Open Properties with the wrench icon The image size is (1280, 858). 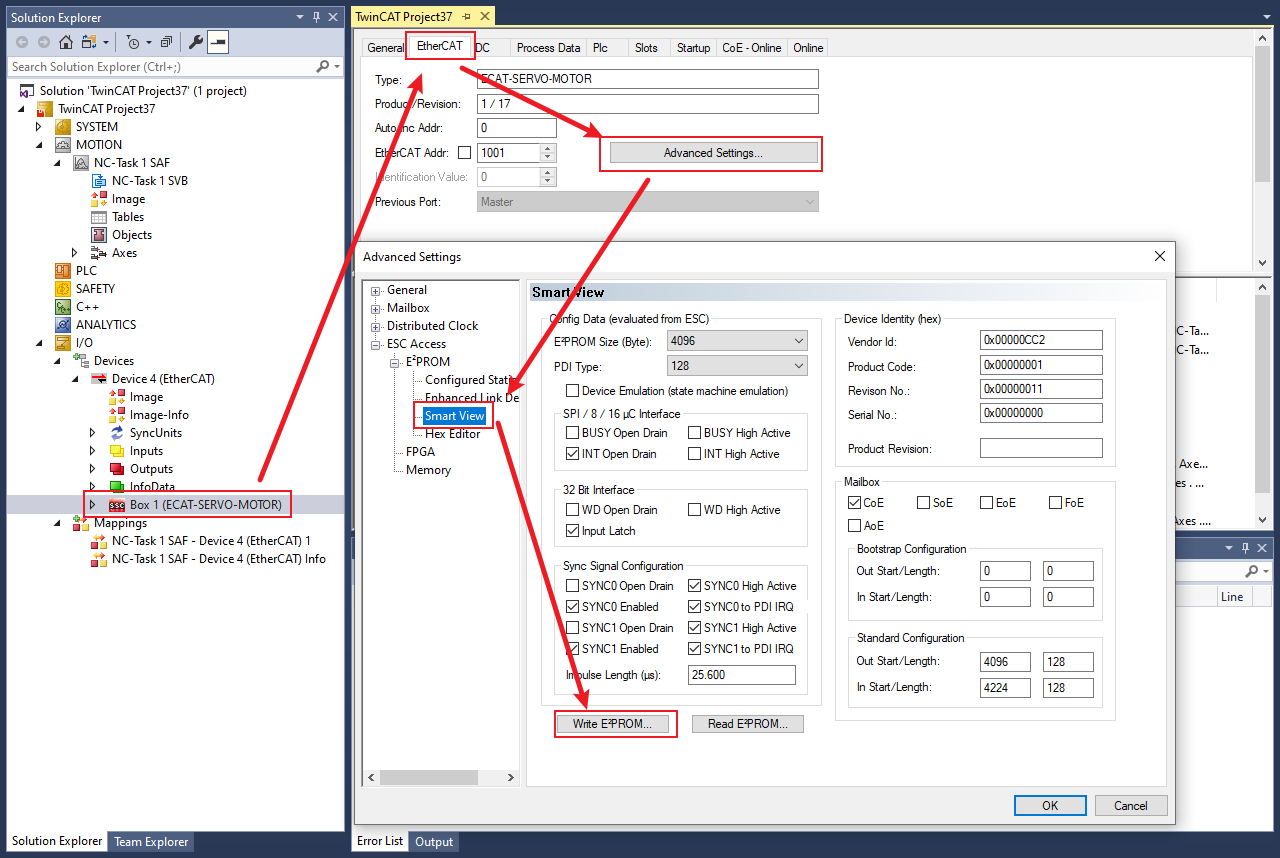coord(196,42)
